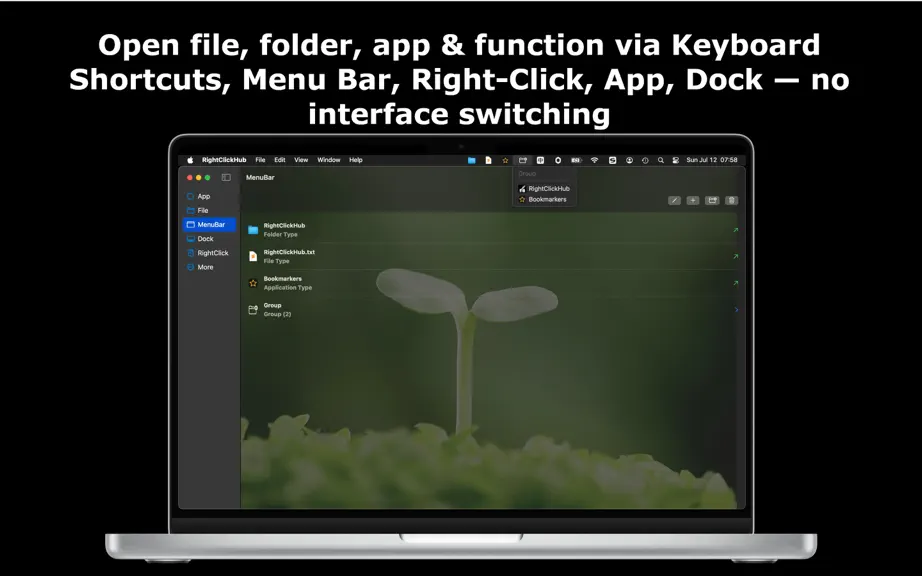This screenshot has height=576, width=922.
Task: Go to the Dock sidebar section
Action: coord(209,239)
